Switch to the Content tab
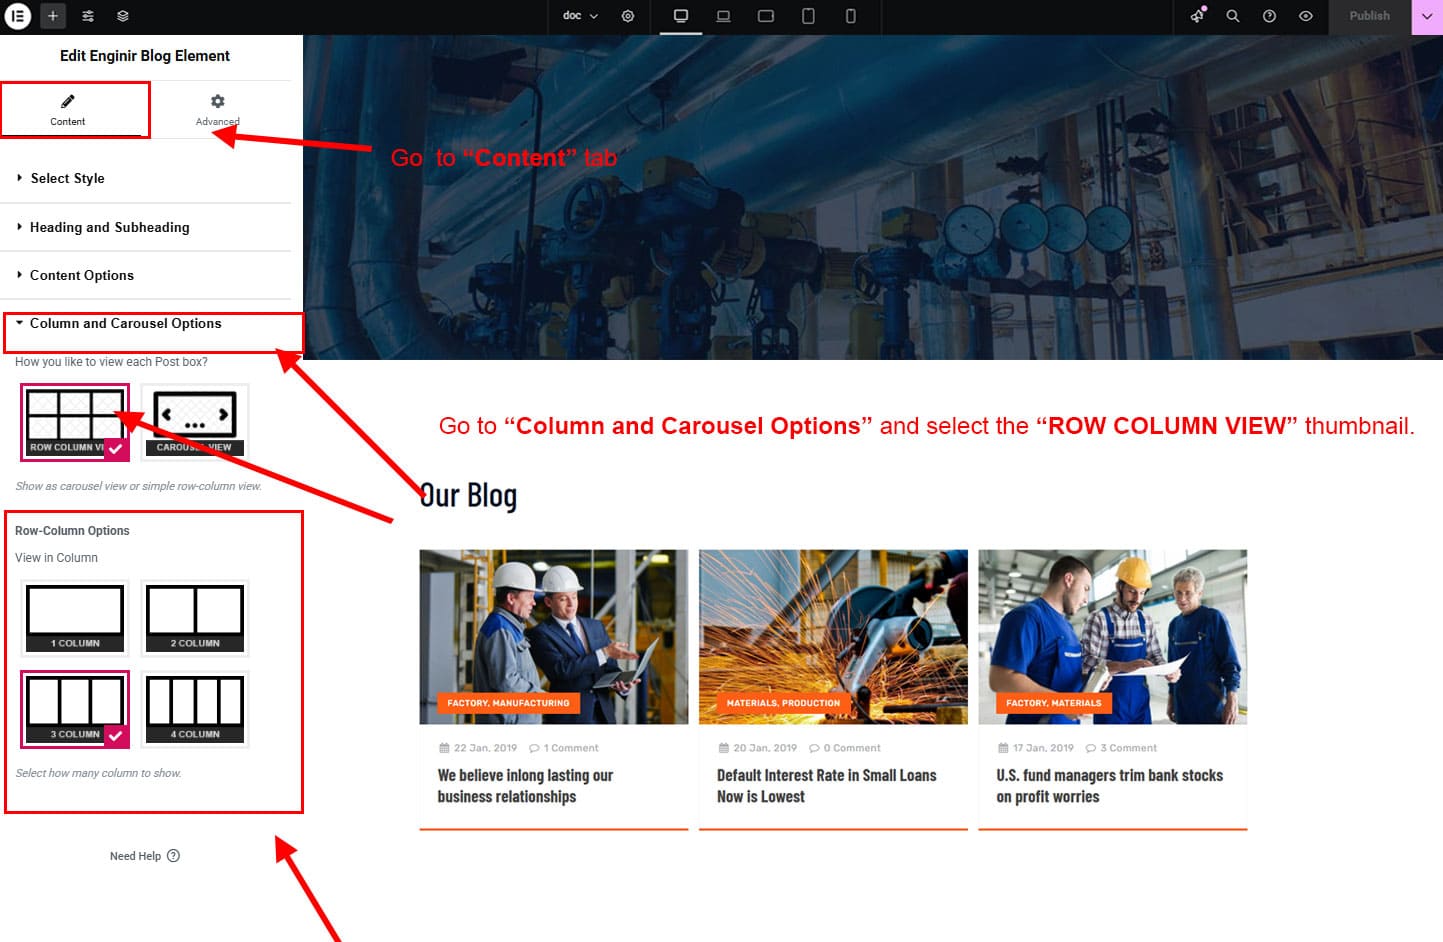 pos(68,109)
